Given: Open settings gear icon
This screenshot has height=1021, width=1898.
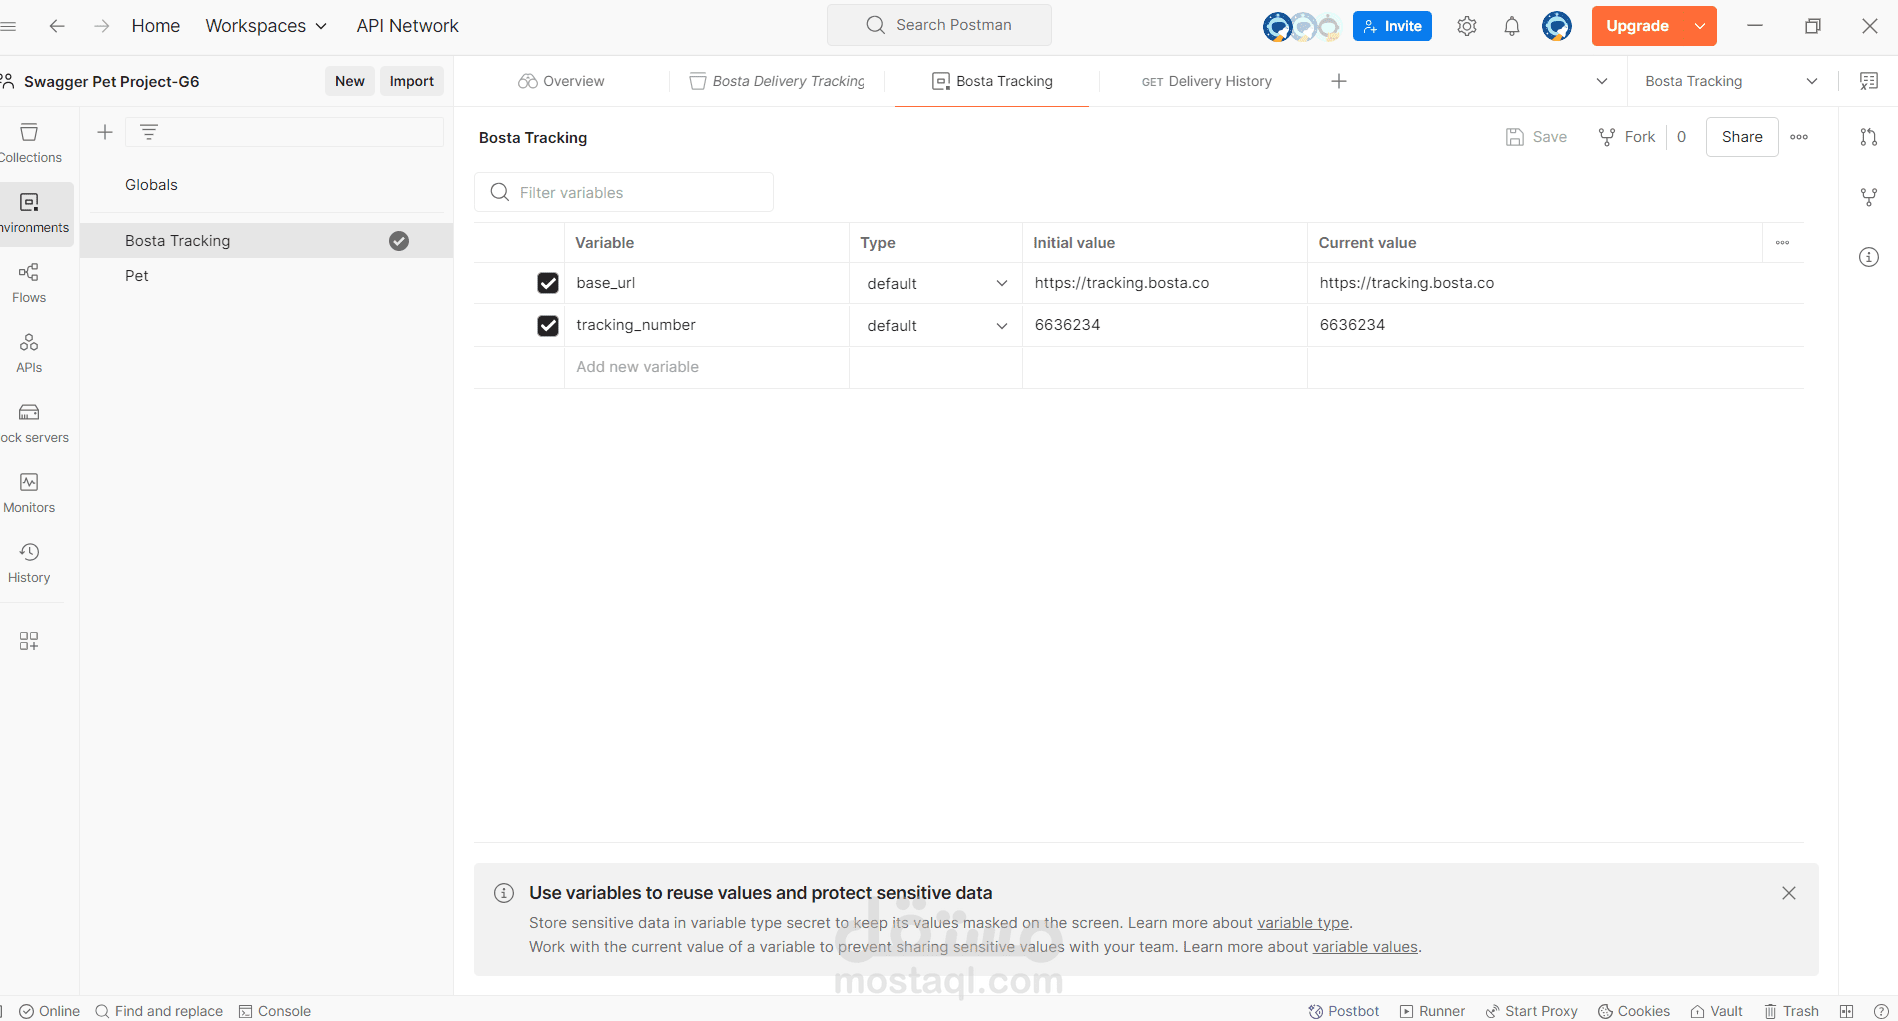Looking at the screenshot, I should click(x=1467, y=26).
